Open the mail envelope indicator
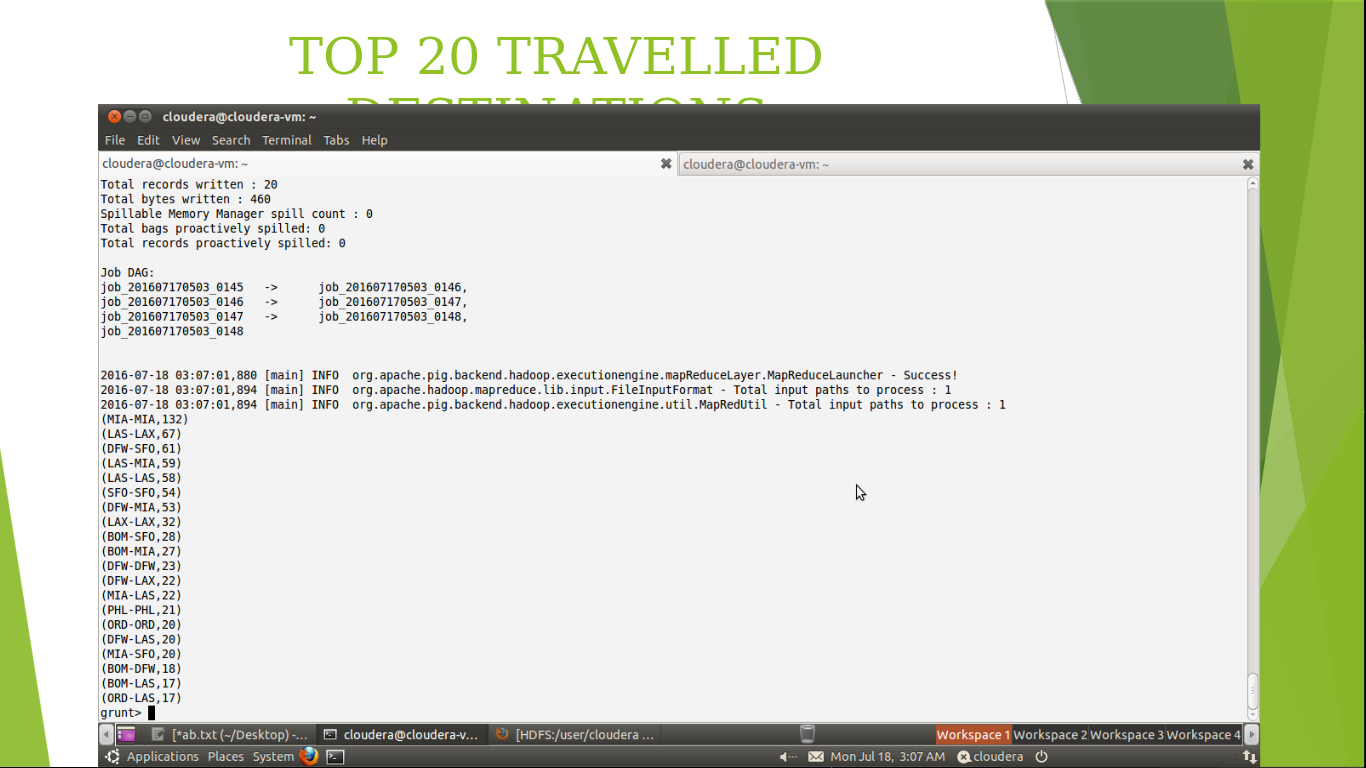Viewport: 1366px width, 768px height. (816, 757)
